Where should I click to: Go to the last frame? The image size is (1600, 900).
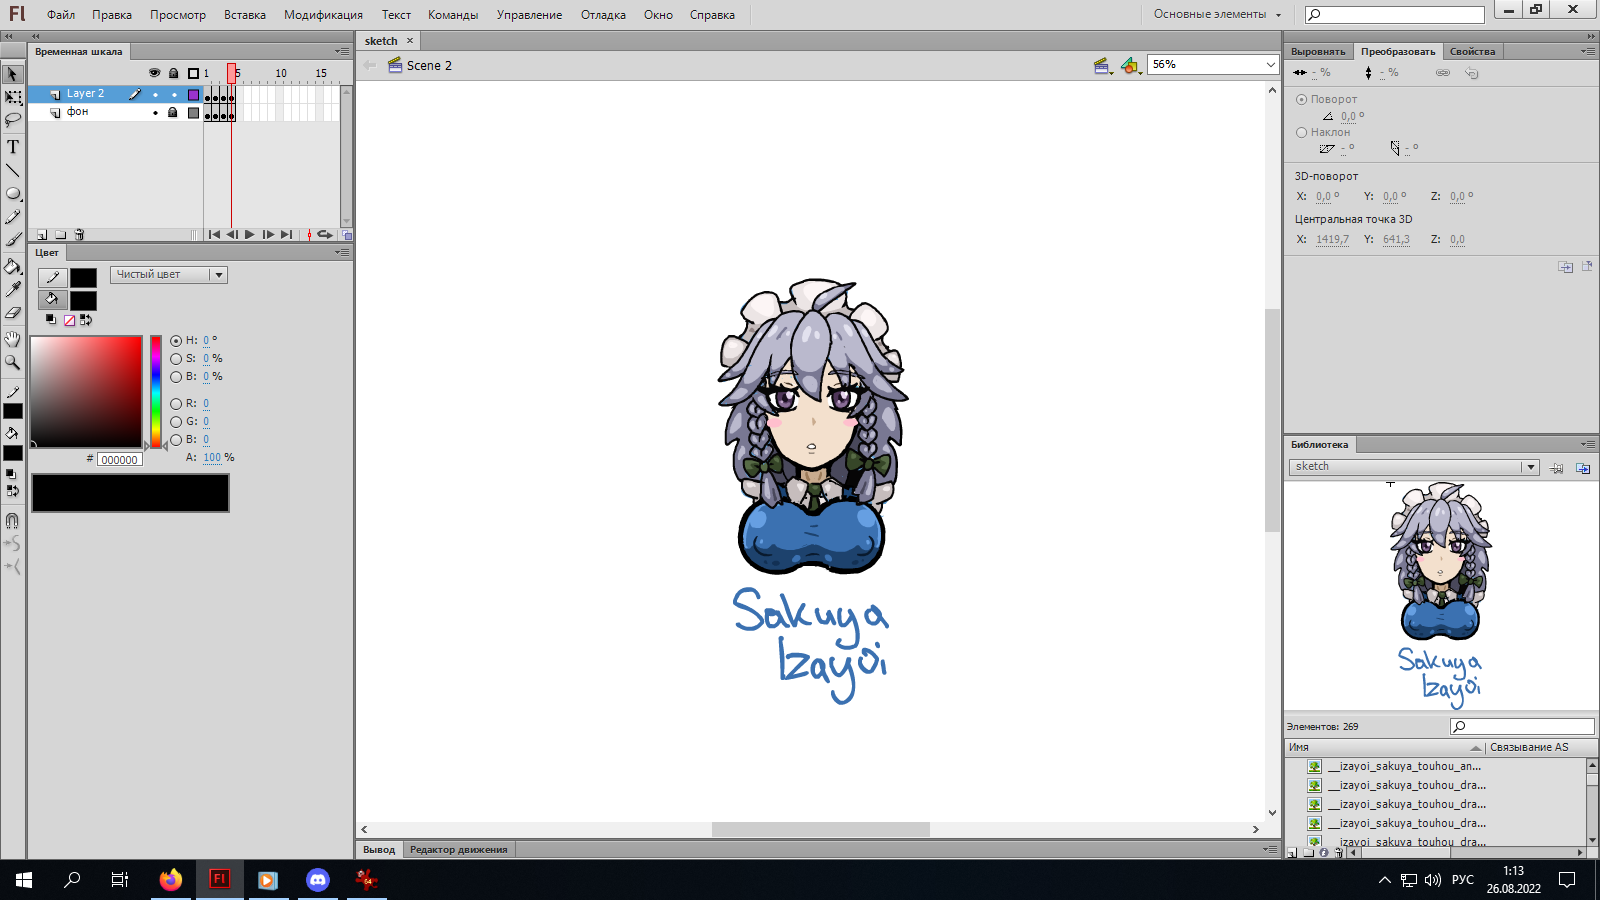[x=287, y=235]
